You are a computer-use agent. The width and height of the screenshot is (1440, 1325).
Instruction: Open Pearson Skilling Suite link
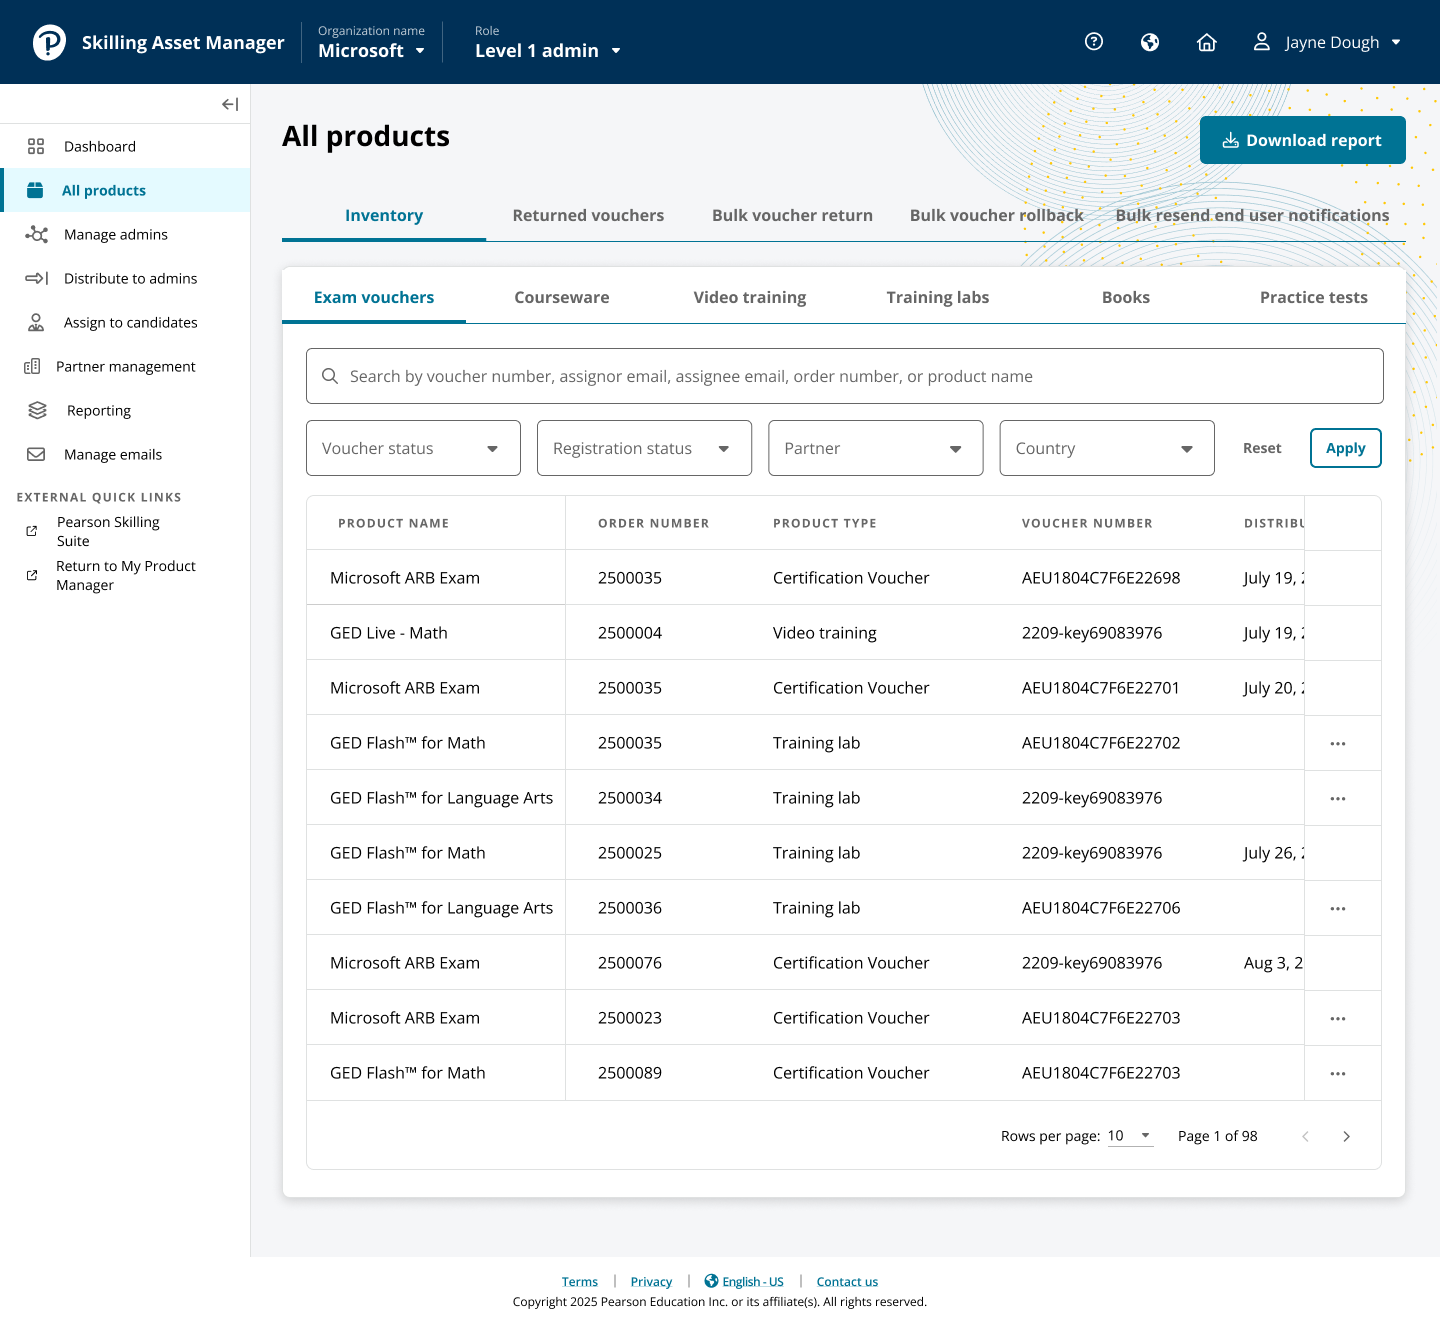tap(108, 531)
